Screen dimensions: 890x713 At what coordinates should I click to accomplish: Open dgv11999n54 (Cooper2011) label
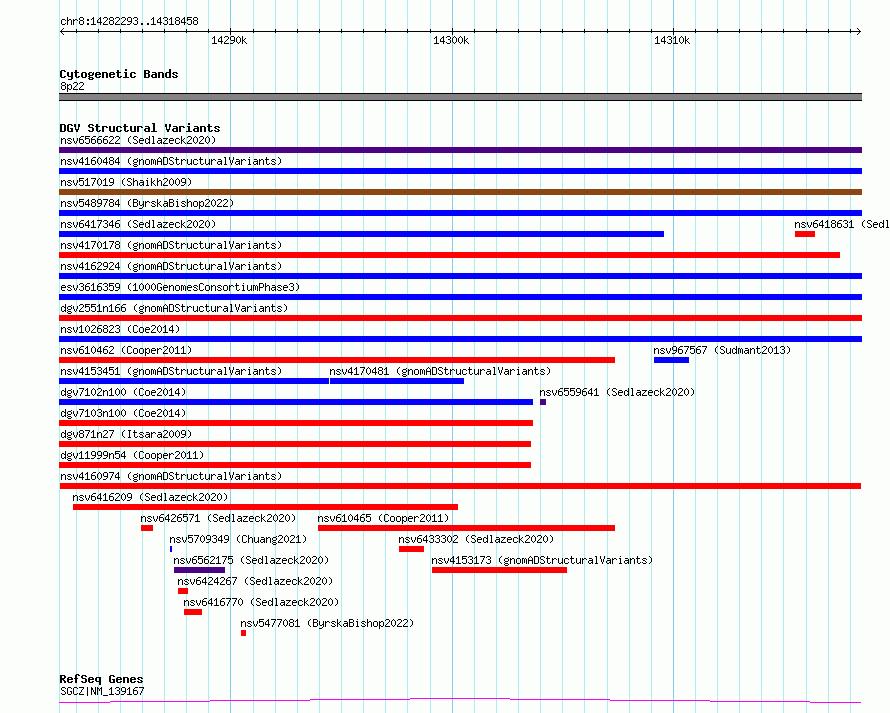click(x=132, y=455)
